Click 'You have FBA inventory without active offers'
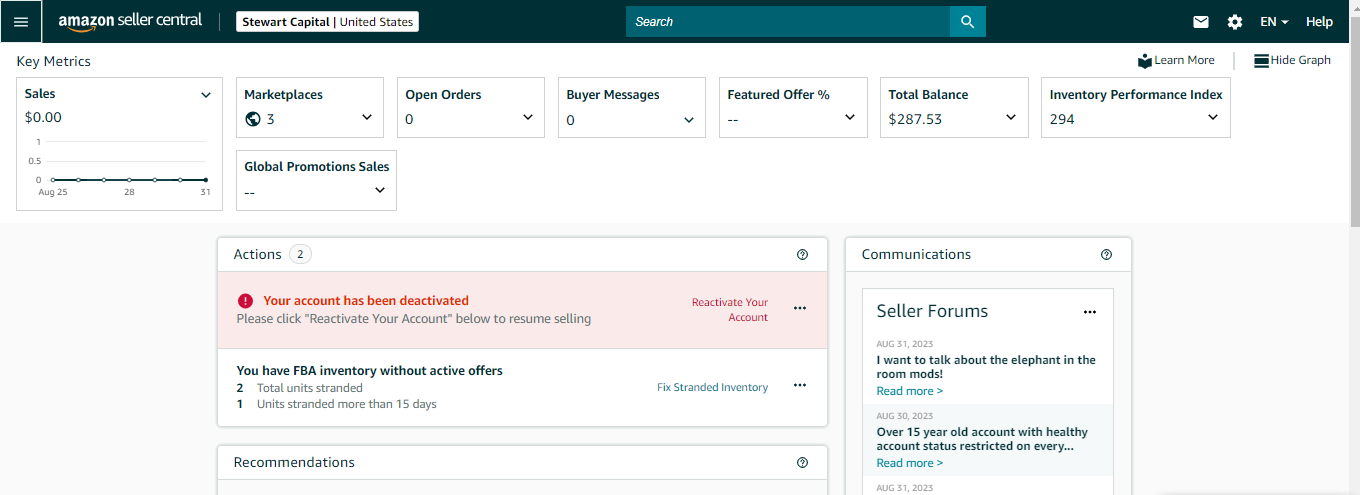 pyautogui.click(x=369, y=371)
